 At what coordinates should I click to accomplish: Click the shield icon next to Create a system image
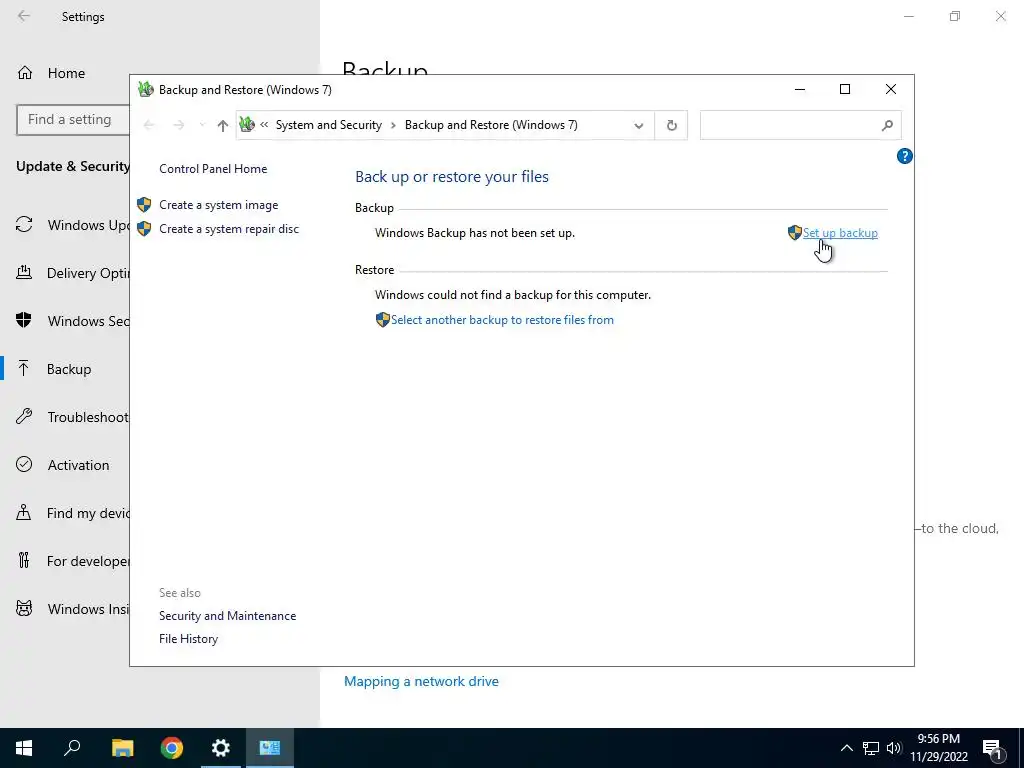[144, 204]
